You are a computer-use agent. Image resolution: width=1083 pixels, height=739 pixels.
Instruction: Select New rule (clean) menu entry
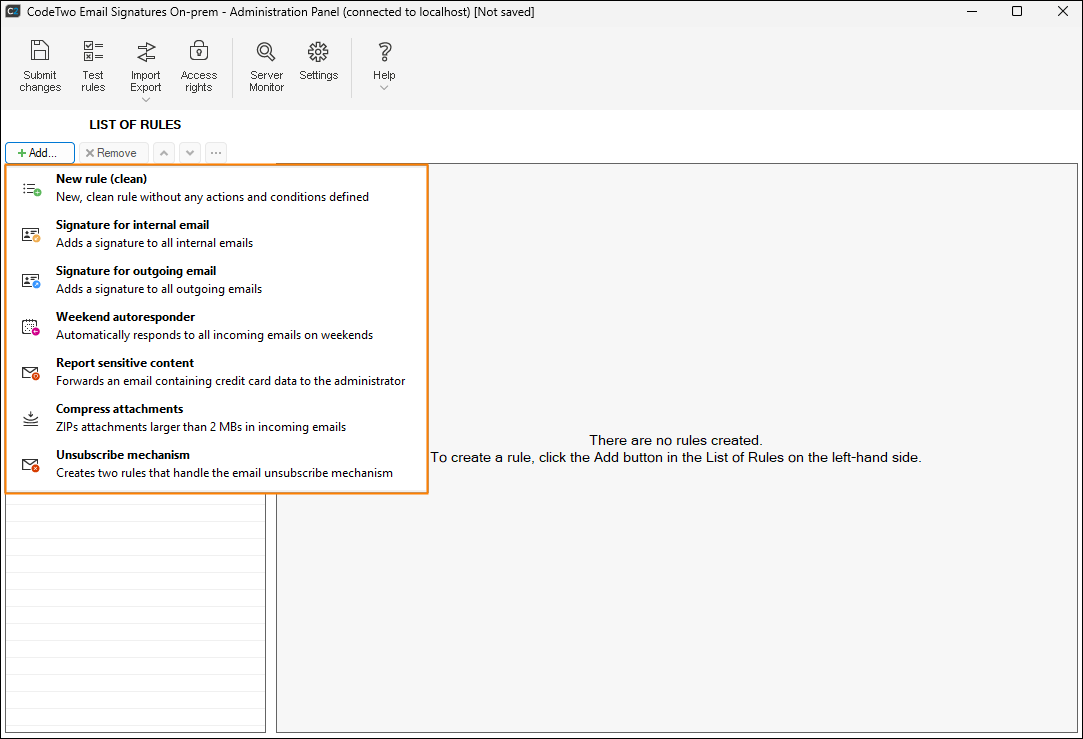click(x=102, y=179)
